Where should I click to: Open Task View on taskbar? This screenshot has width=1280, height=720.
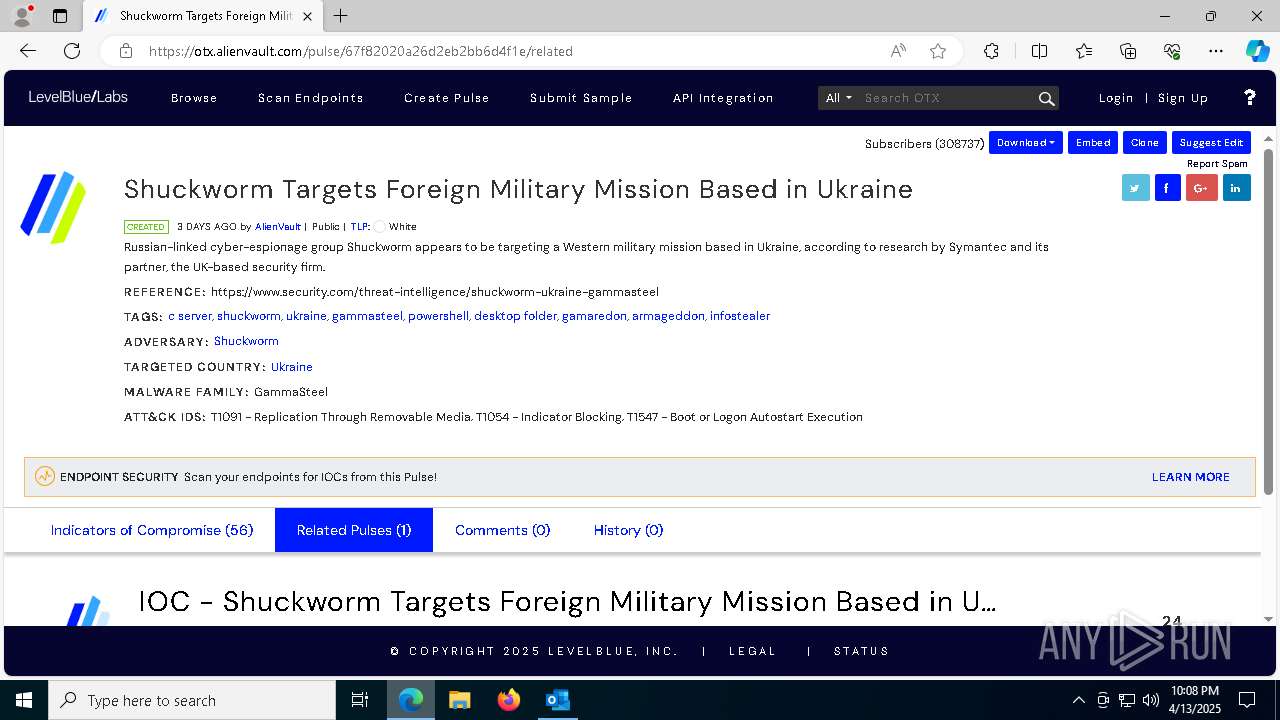point(360,700)
